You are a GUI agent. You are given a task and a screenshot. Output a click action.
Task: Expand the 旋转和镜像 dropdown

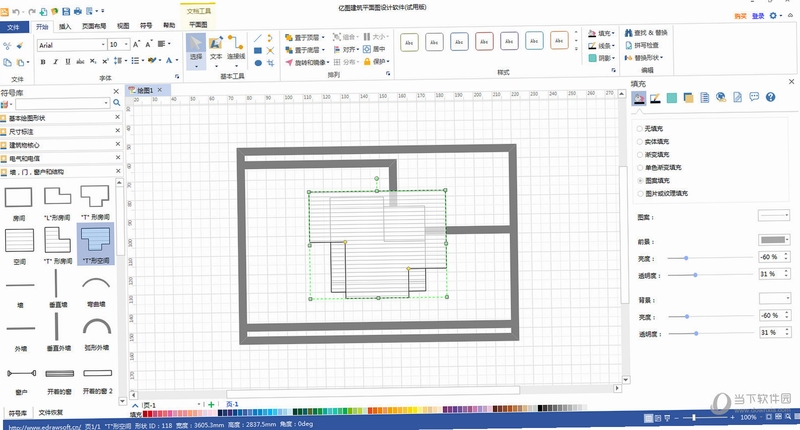click(x=328, y=62)
